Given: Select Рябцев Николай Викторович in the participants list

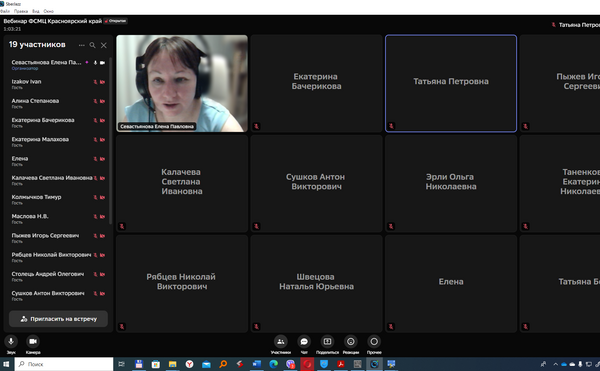Looking at the screenshot, I should pyautogui.click(x=57, y=257).
